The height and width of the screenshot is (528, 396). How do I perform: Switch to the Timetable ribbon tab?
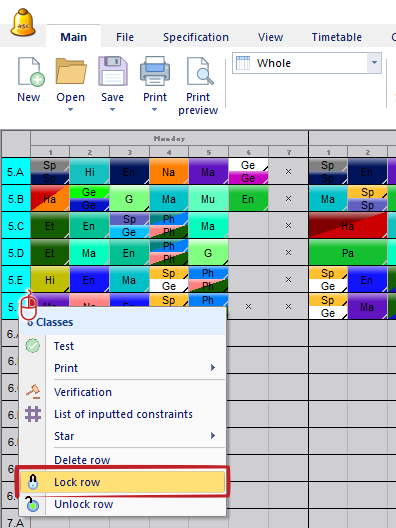[x=336, y=37]
